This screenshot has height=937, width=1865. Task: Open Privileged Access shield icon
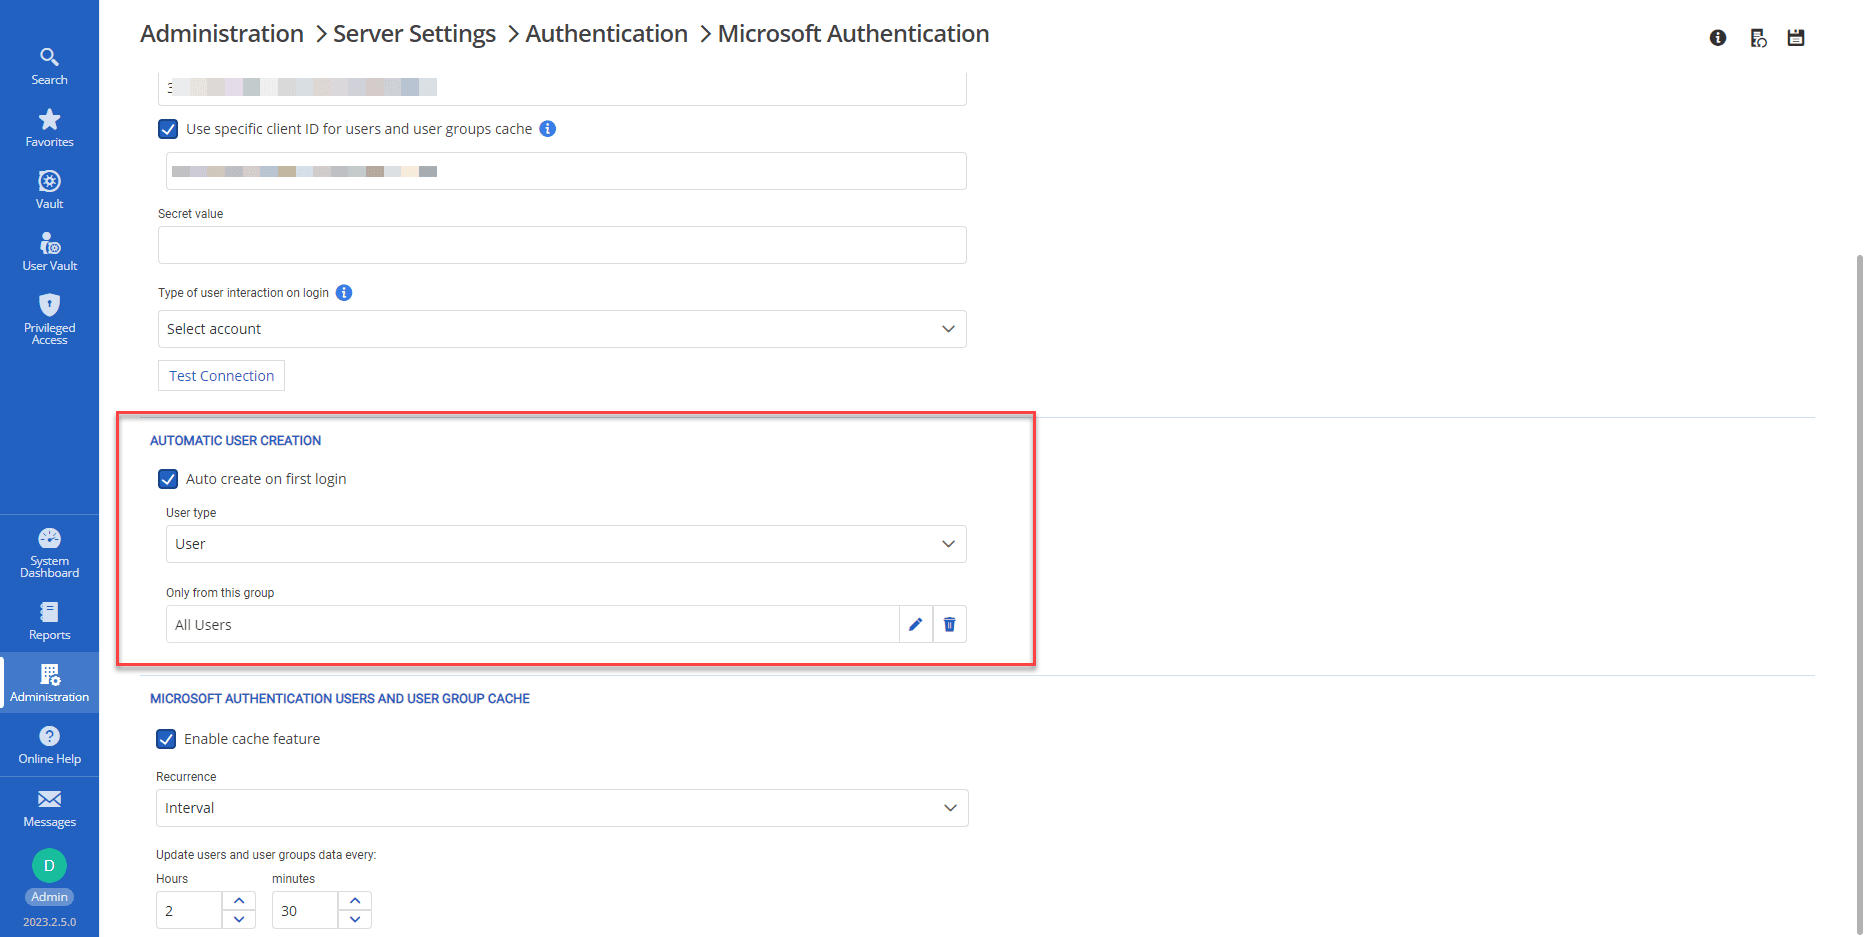coord(49,319)
